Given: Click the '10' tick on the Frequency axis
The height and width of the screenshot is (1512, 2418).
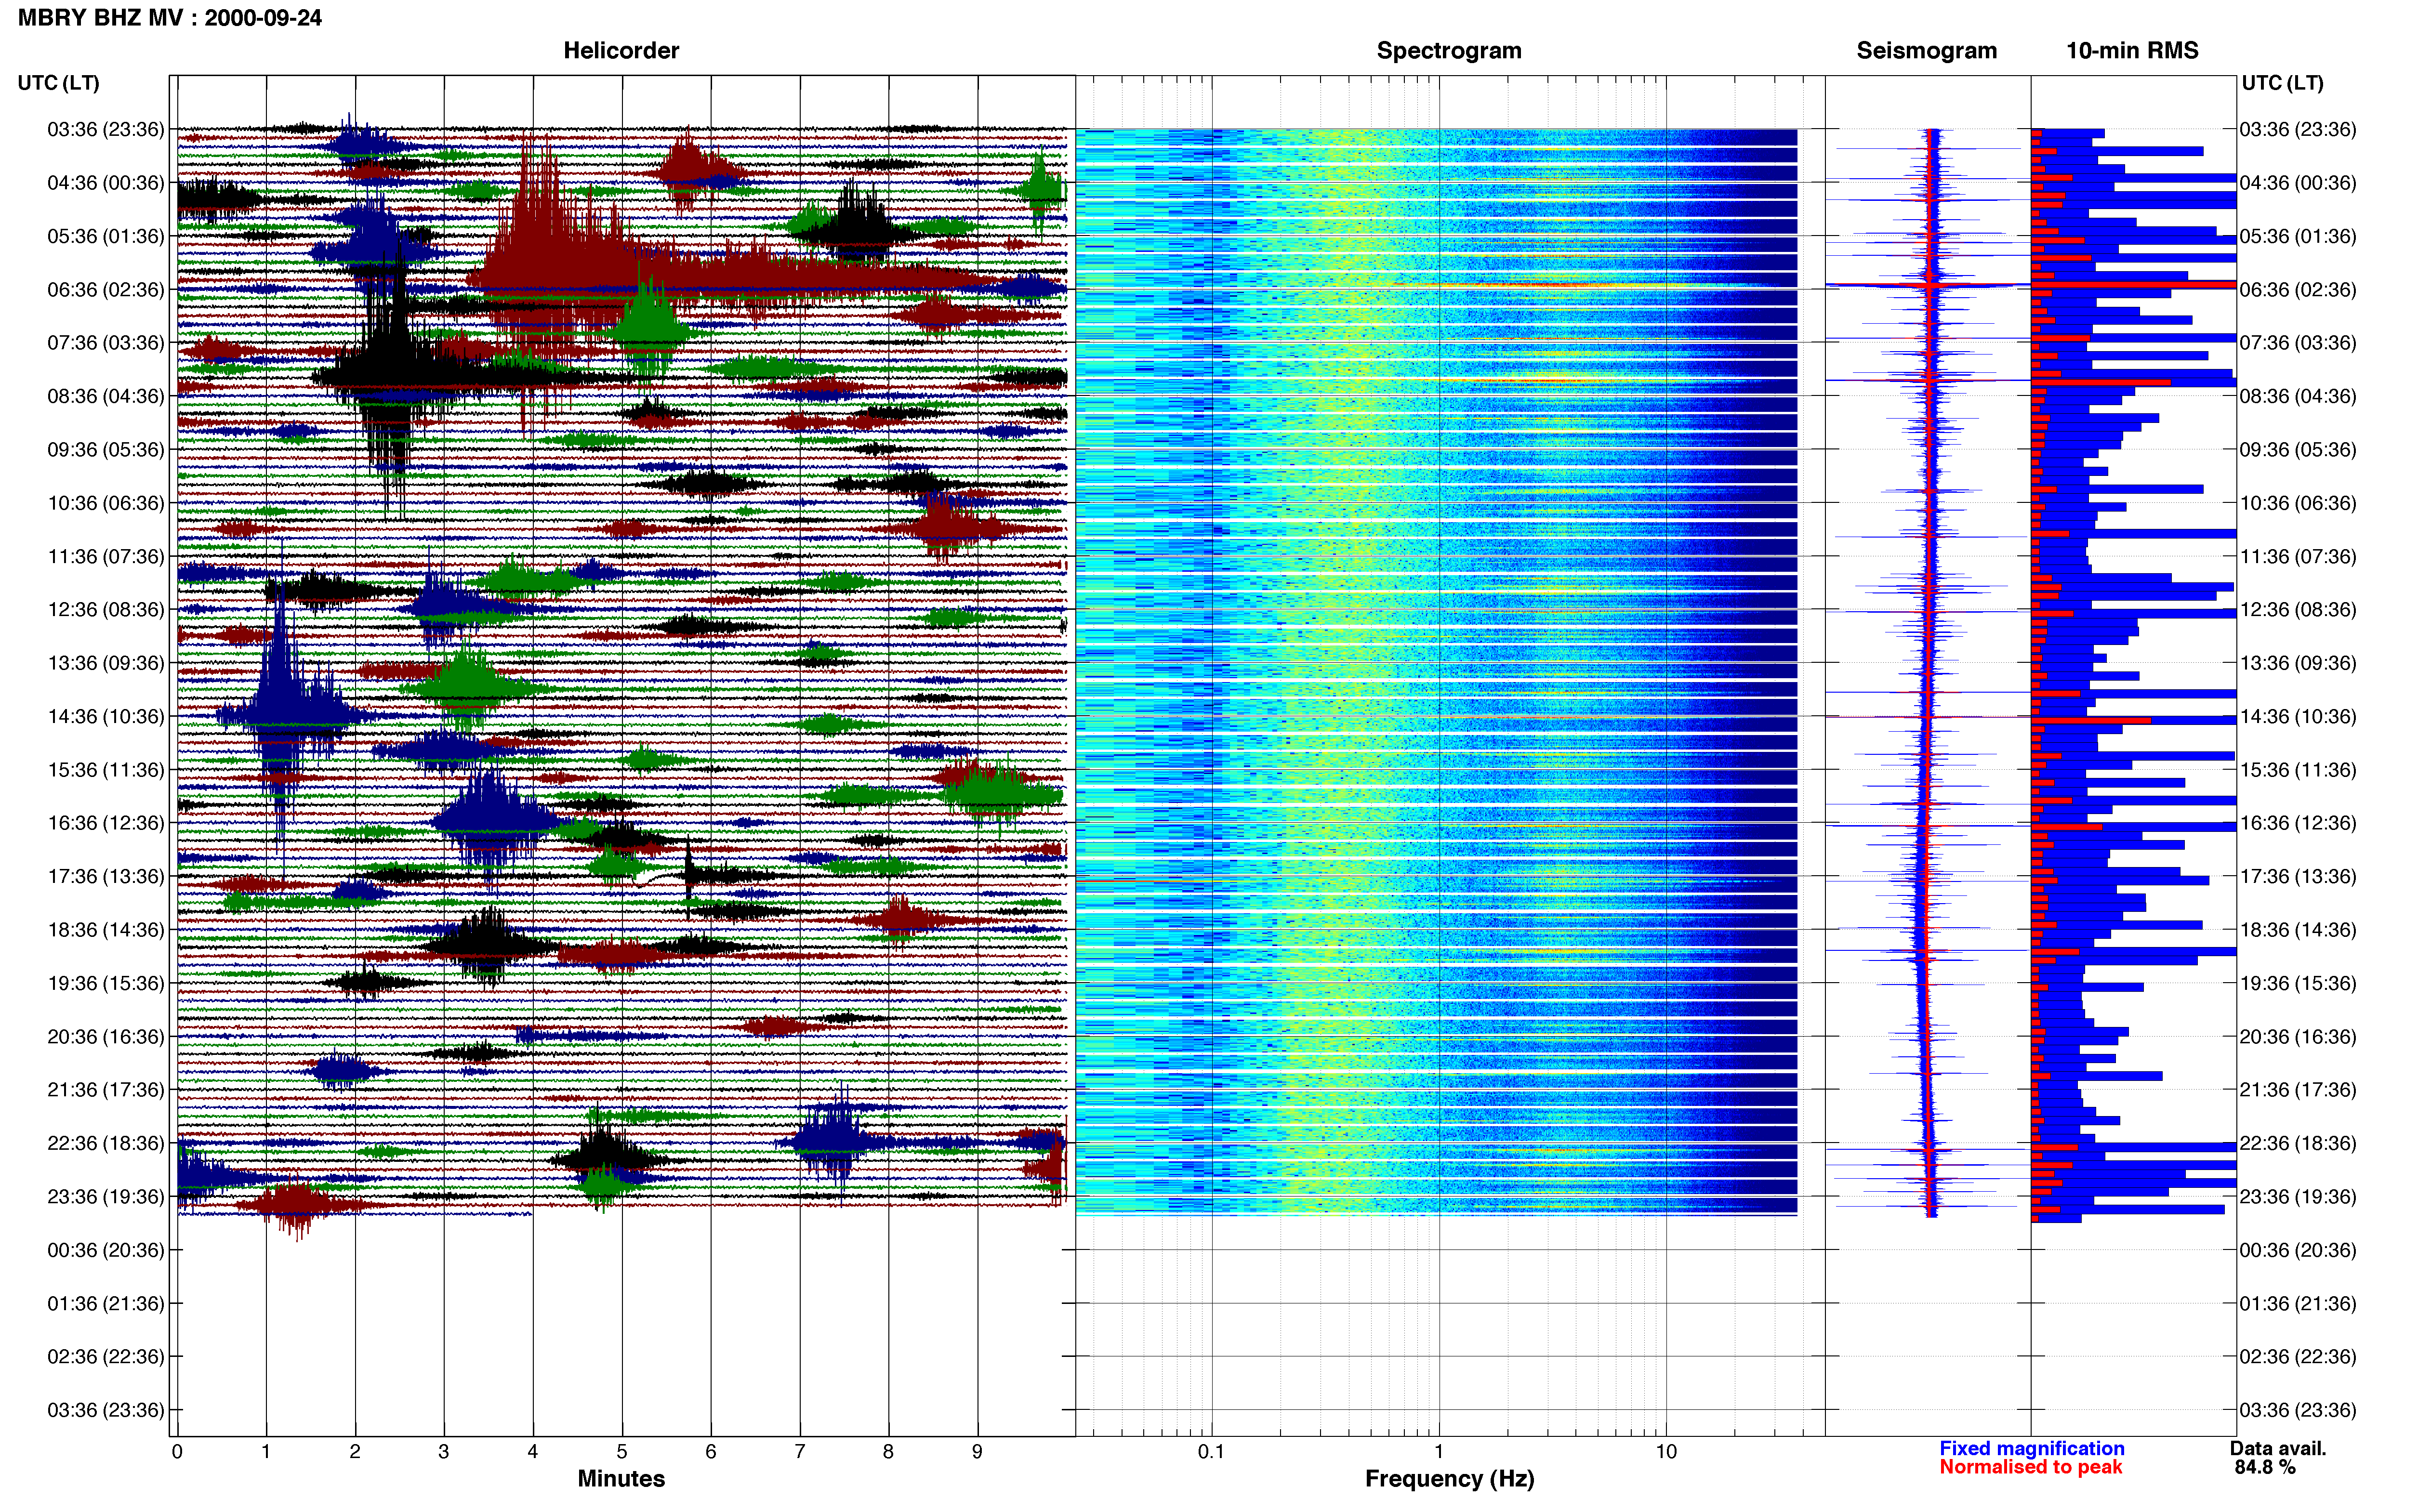Looking at the screenshot, I should (1666, 1451).
